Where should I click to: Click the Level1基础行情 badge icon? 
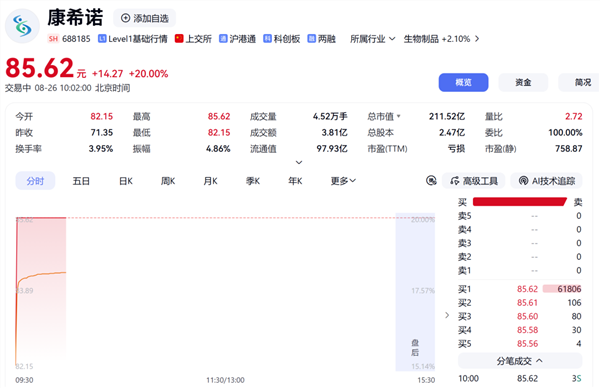coord(102,39)
